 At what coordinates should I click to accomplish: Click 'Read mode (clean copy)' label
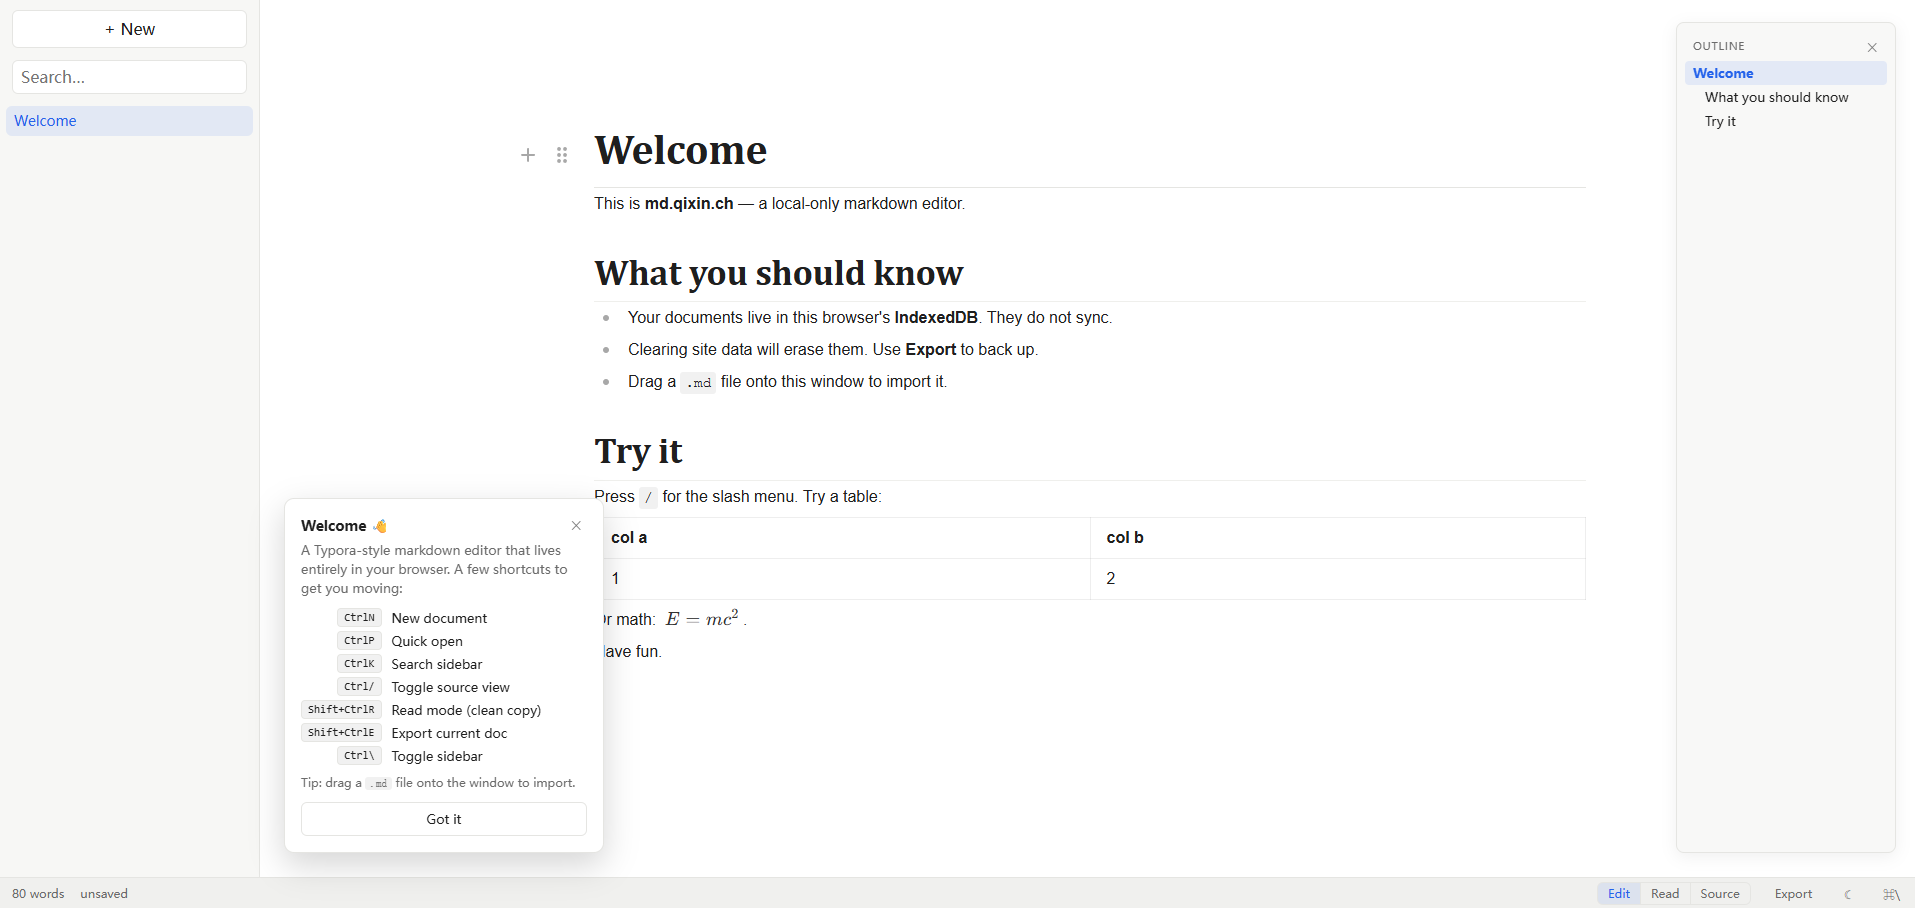pos(466,710)
